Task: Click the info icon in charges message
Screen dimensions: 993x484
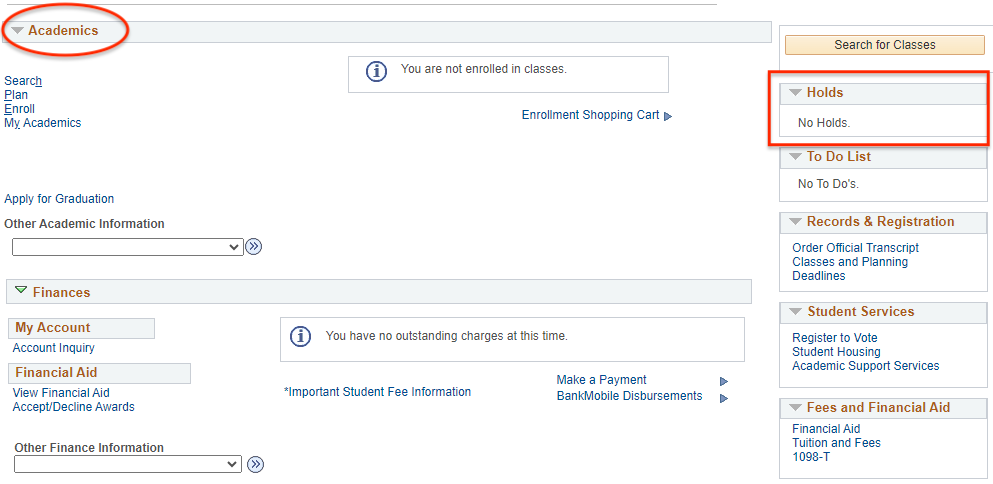Action: (x=301, y=337)
